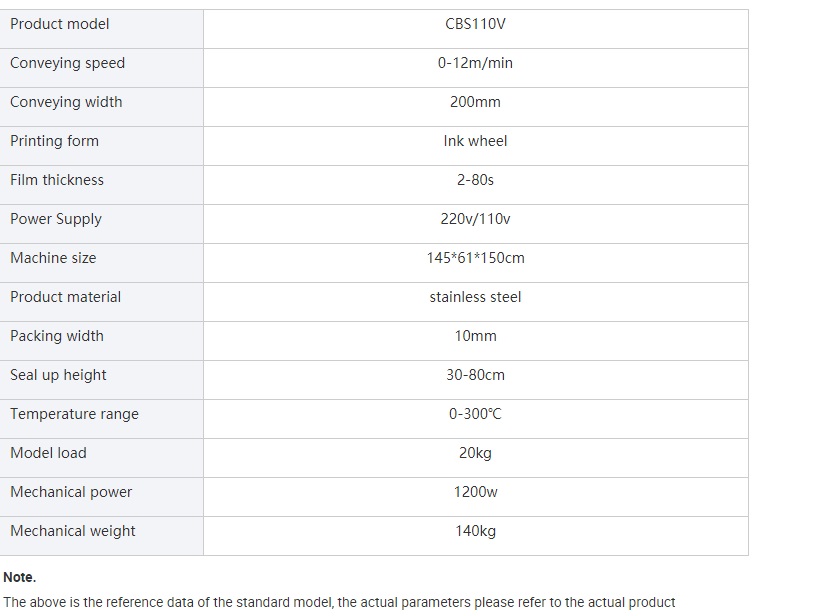Image resolution: width=828 pixels, height=616 pixels.
Task: Select the 0-12m/min speed value
Action: [475, 63]
